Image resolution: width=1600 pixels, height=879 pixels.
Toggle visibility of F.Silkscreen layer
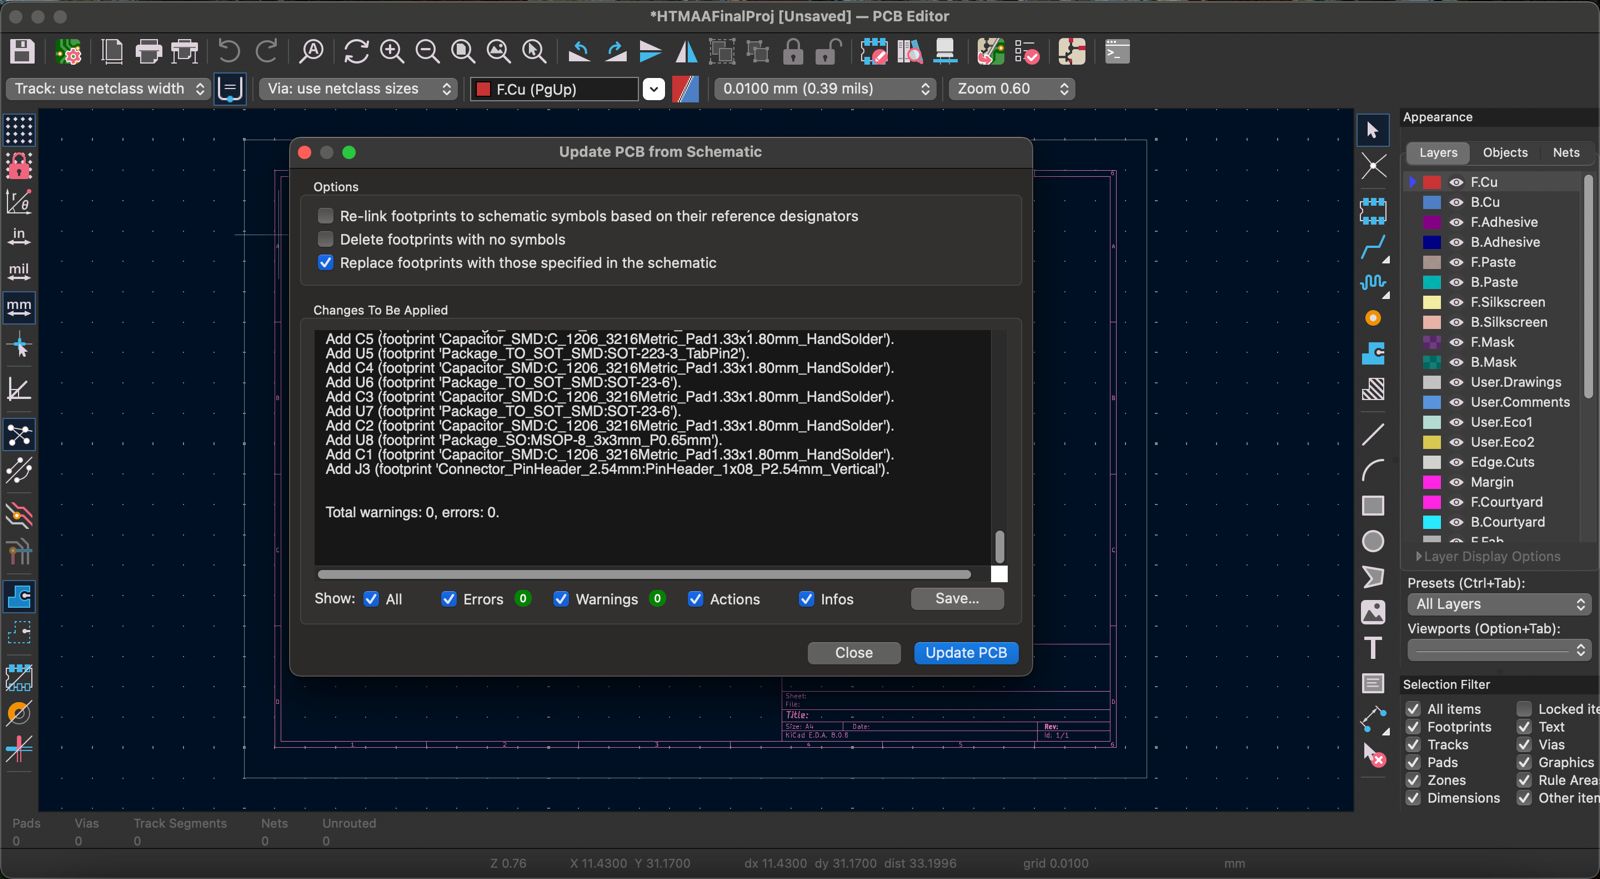pyautogui.click(x=1456, y=302)
